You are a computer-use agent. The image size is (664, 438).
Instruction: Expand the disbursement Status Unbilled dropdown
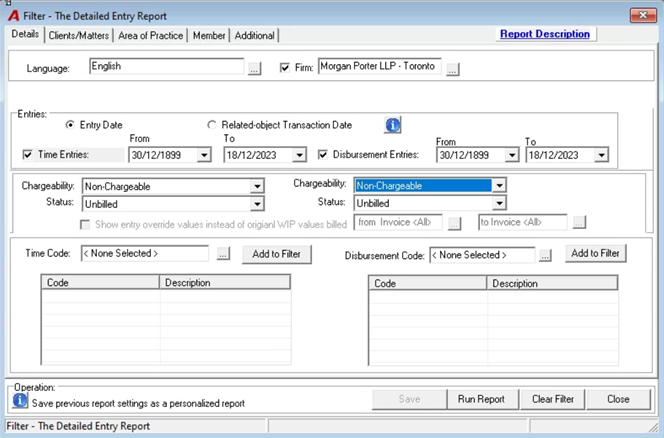[500, 203]
